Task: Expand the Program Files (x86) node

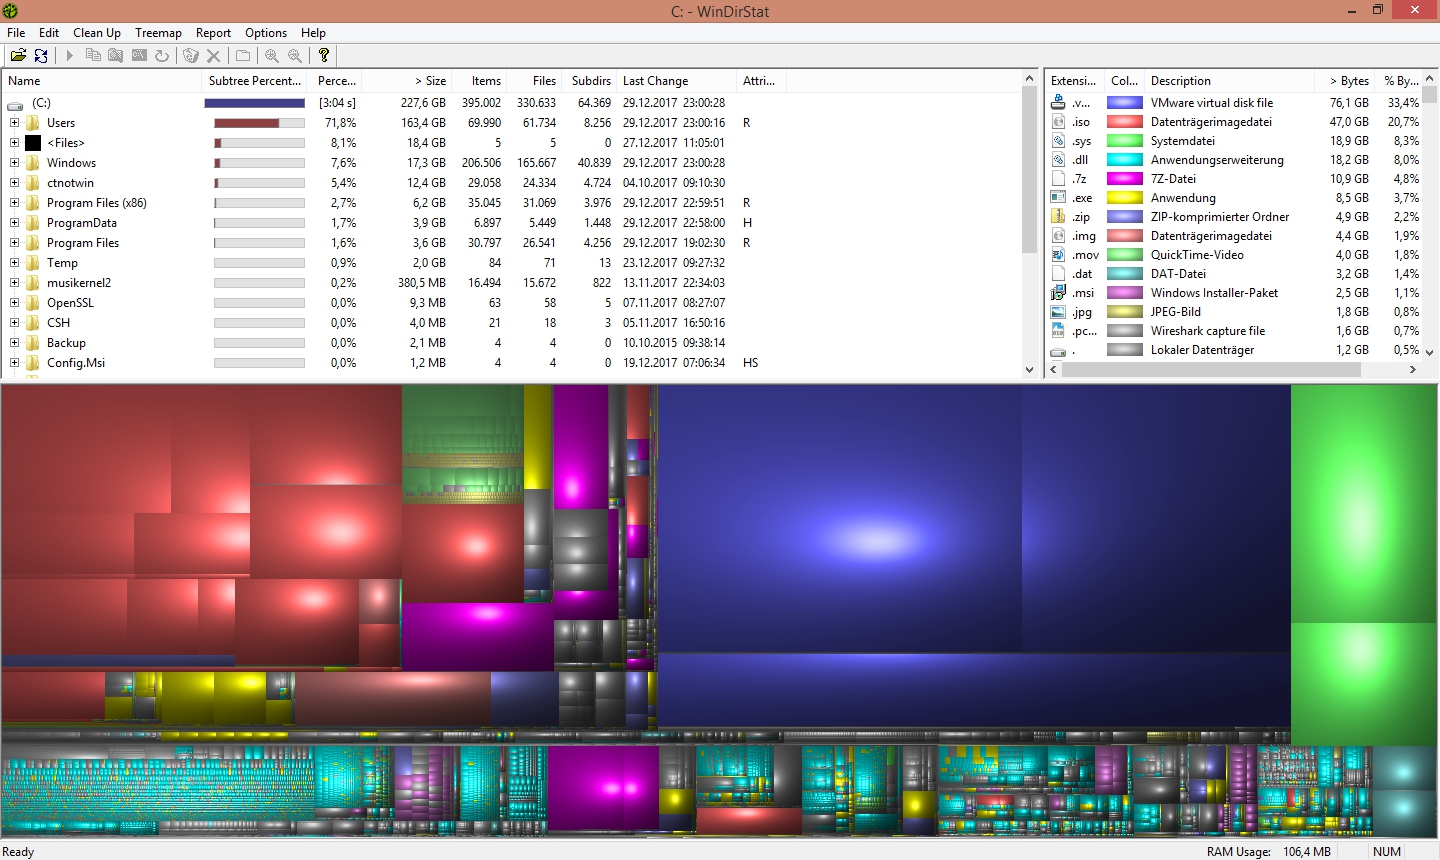Action: [14, 203]
